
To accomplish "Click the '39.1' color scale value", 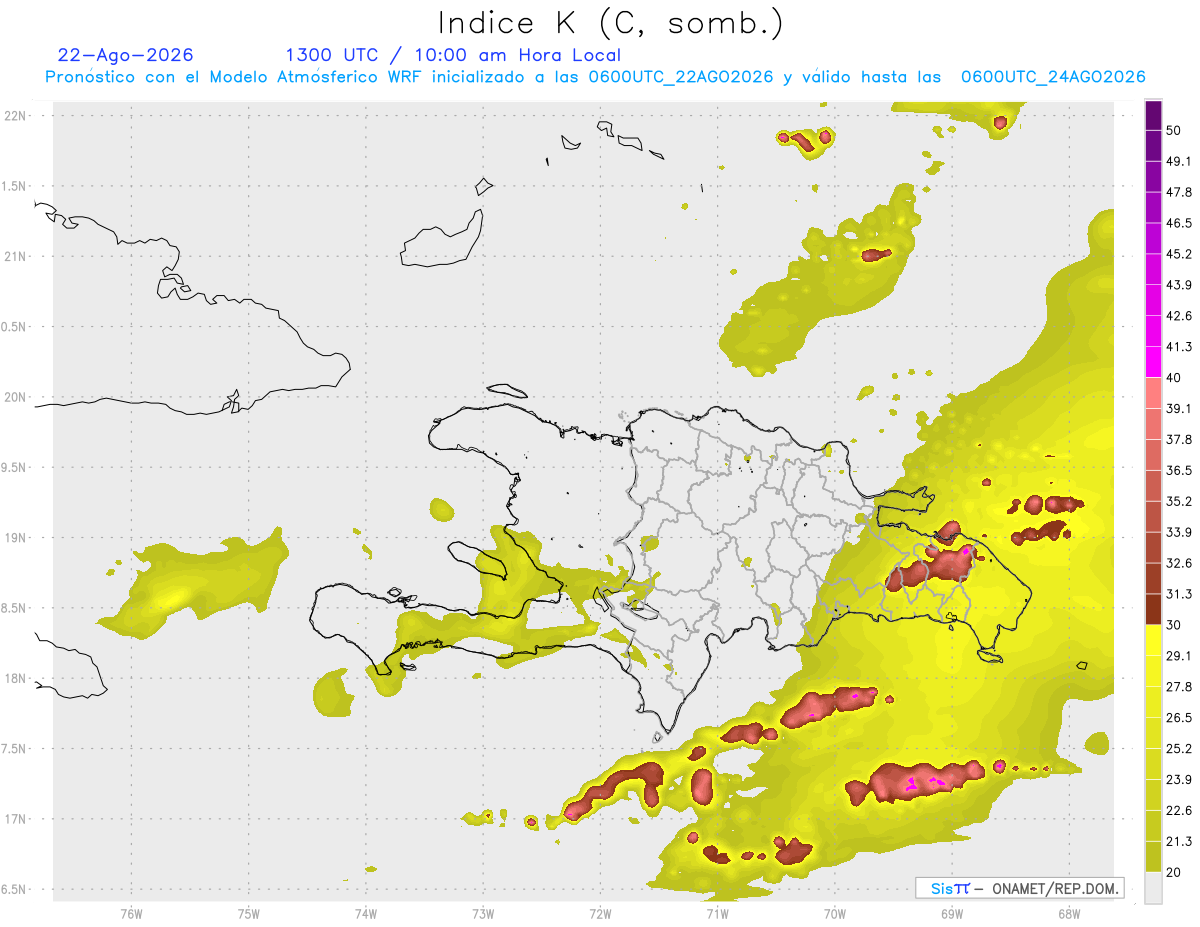I will [x=1180, y=409].
